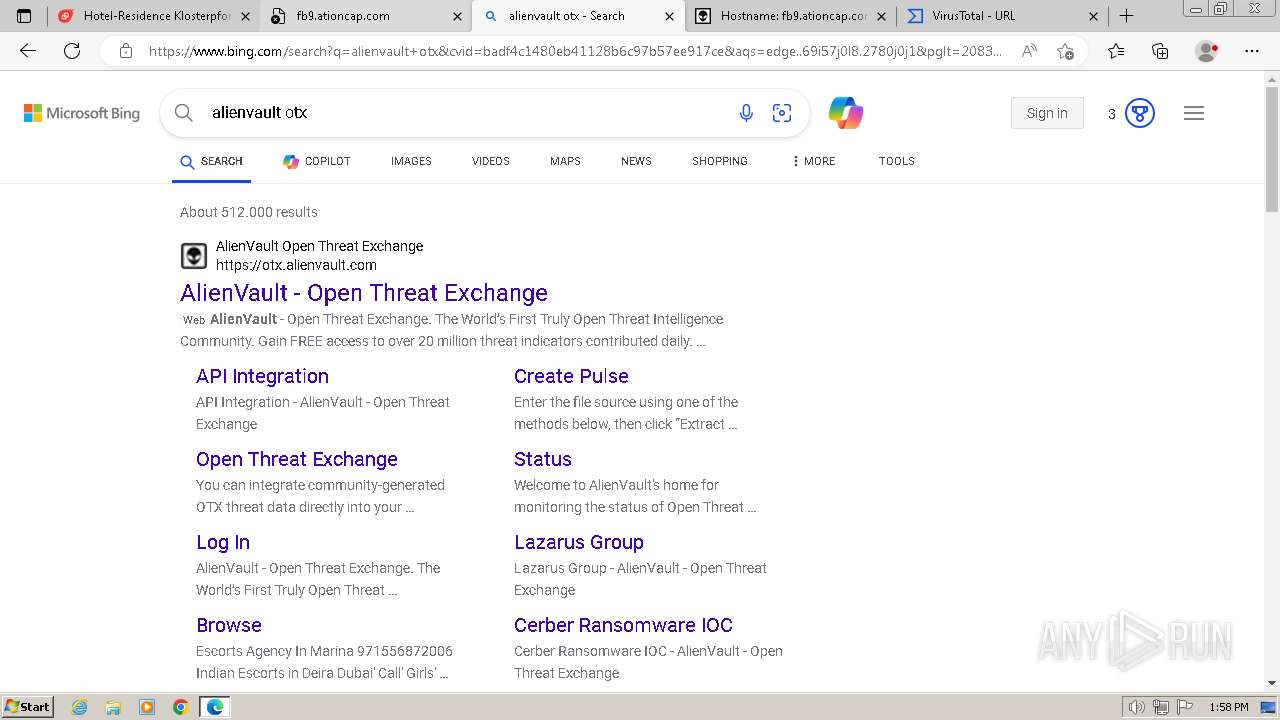1280x720 pixels.
Task: Click the taskbar clock 1:58 PM
Action: click(x=1228, y=707)
